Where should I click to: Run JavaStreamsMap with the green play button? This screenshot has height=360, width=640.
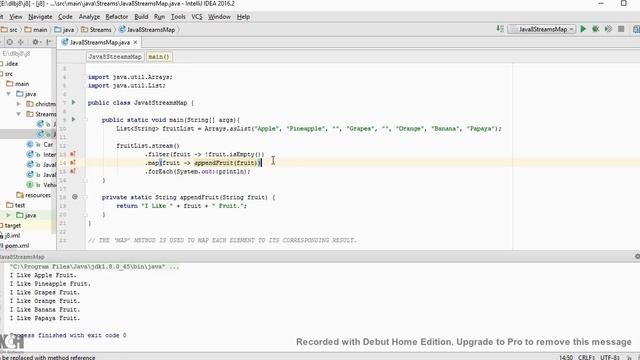(583, 29)
